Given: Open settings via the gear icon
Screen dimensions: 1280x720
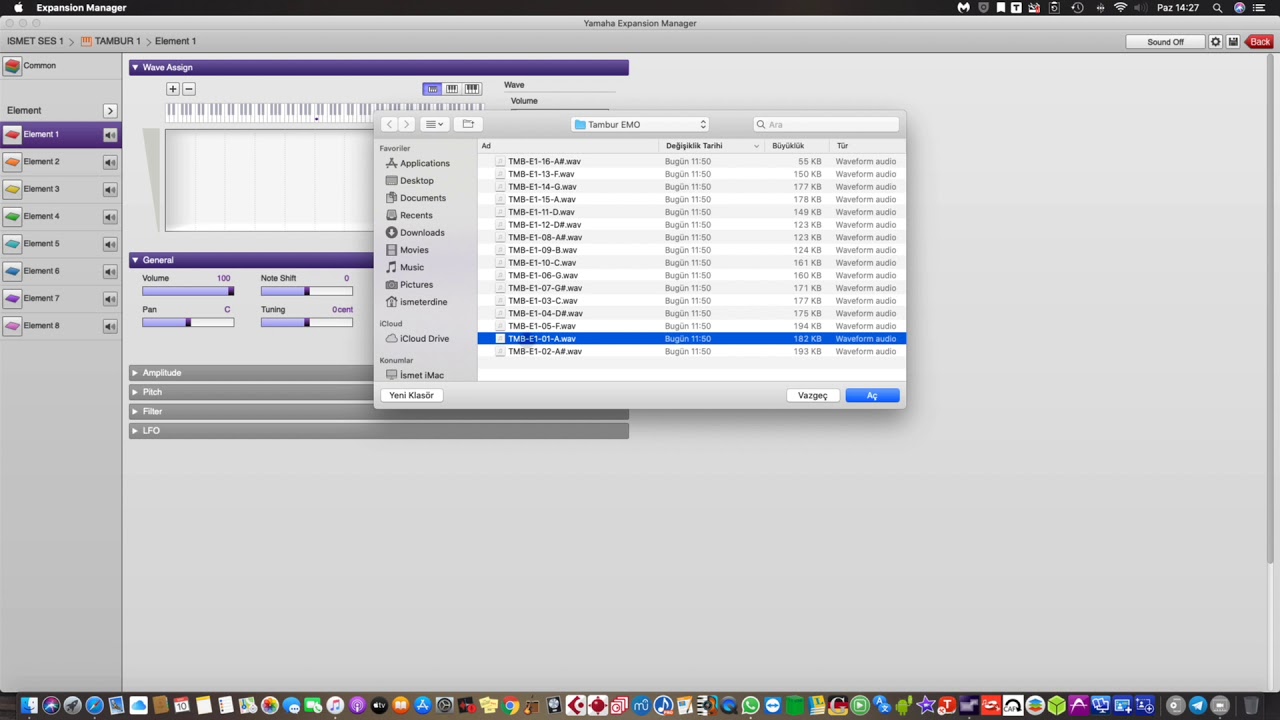Looking at the screenshot, I should pyautogui.click(x=1216, y=42).
